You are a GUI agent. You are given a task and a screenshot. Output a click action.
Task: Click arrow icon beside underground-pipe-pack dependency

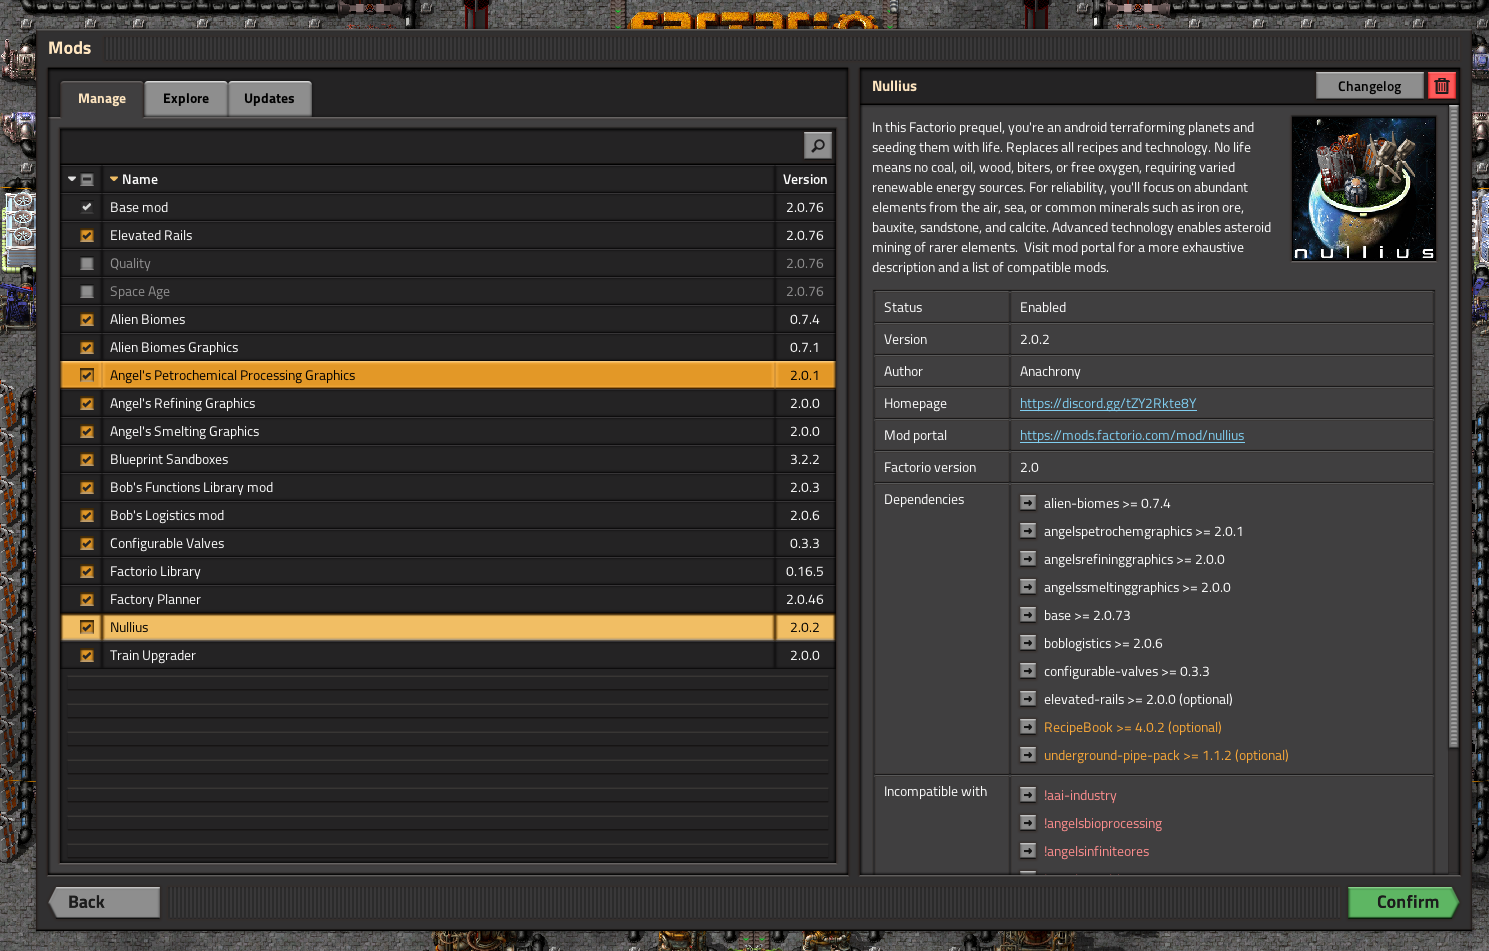click(1028, 755)
